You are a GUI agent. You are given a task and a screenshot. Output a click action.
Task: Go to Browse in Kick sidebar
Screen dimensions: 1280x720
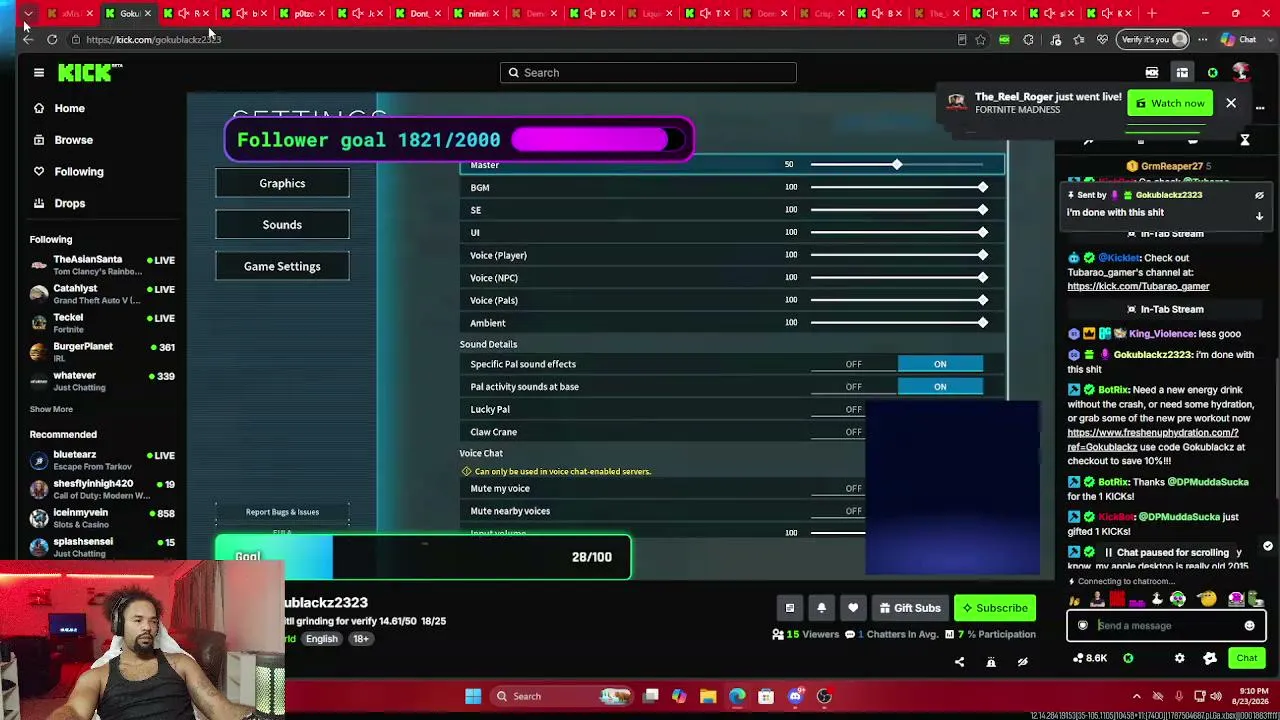[x=63, y=140]
